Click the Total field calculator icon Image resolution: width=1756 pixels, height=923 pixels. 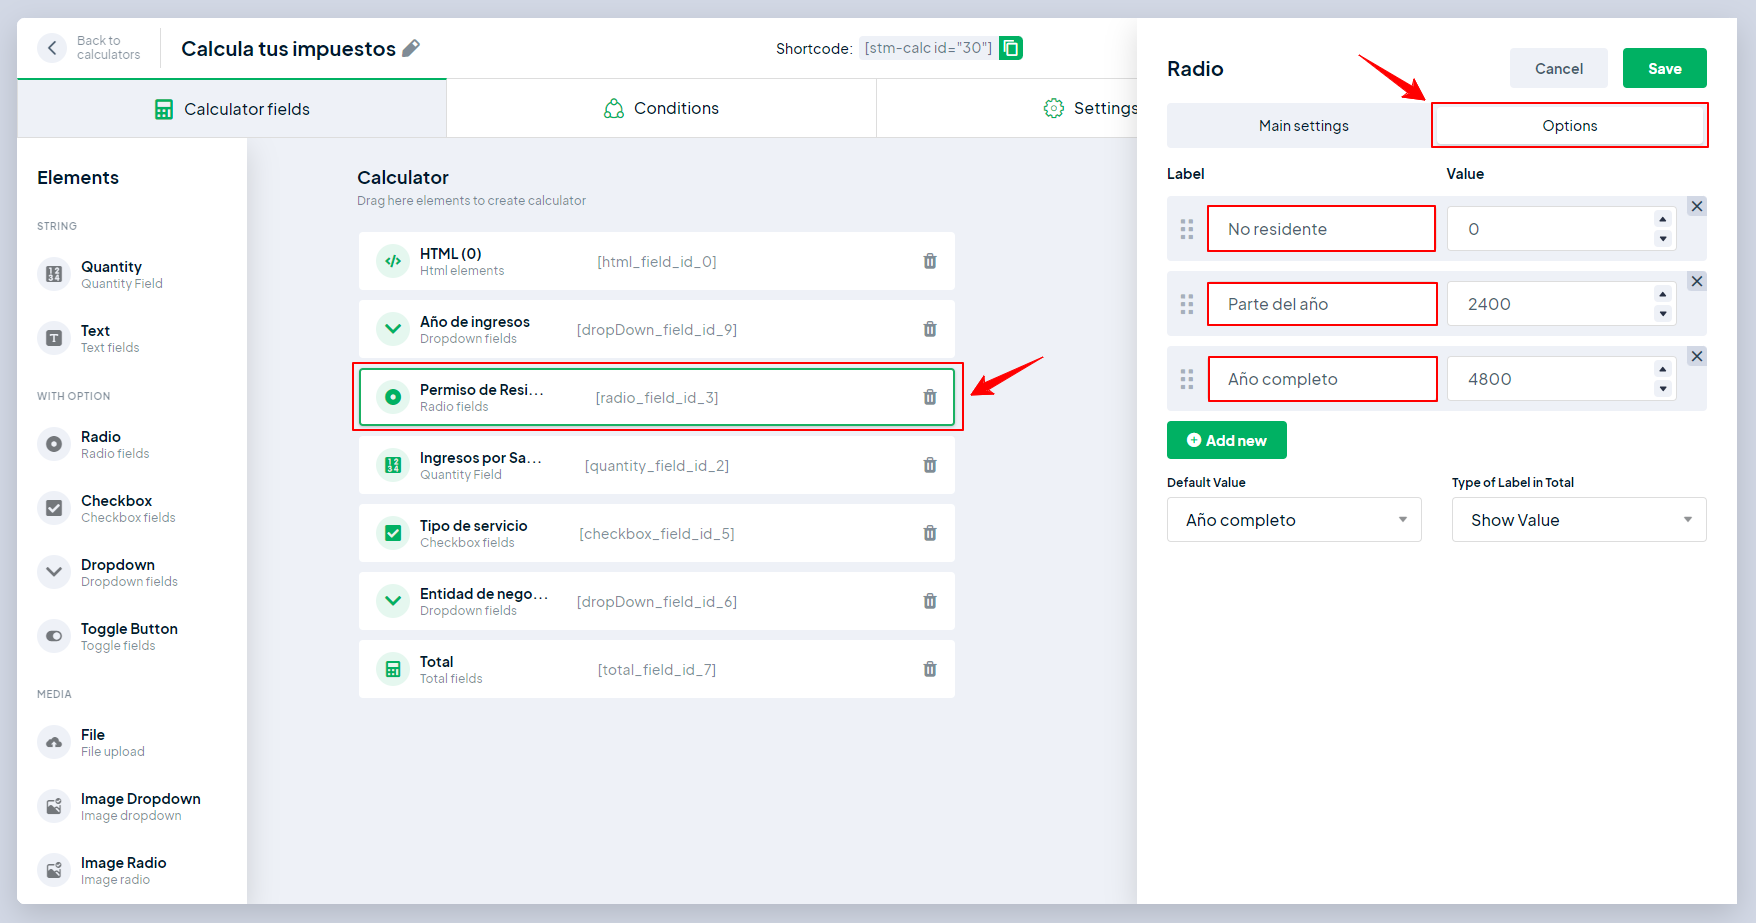(393, 669)
